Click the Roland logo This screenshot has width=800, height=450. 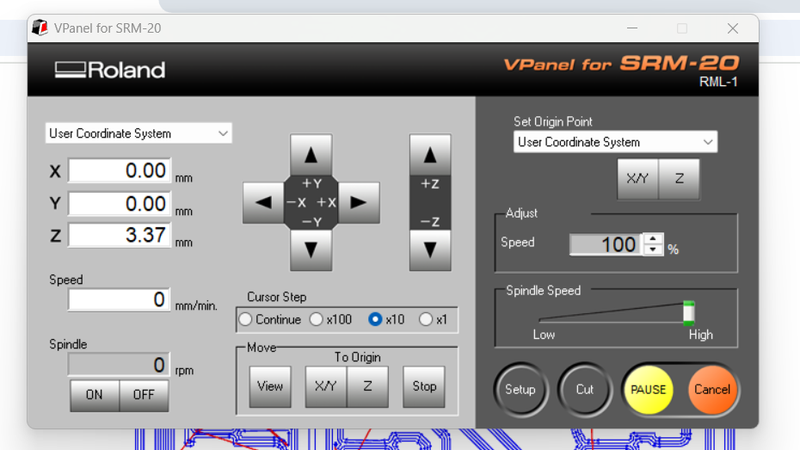coord(110,70)
